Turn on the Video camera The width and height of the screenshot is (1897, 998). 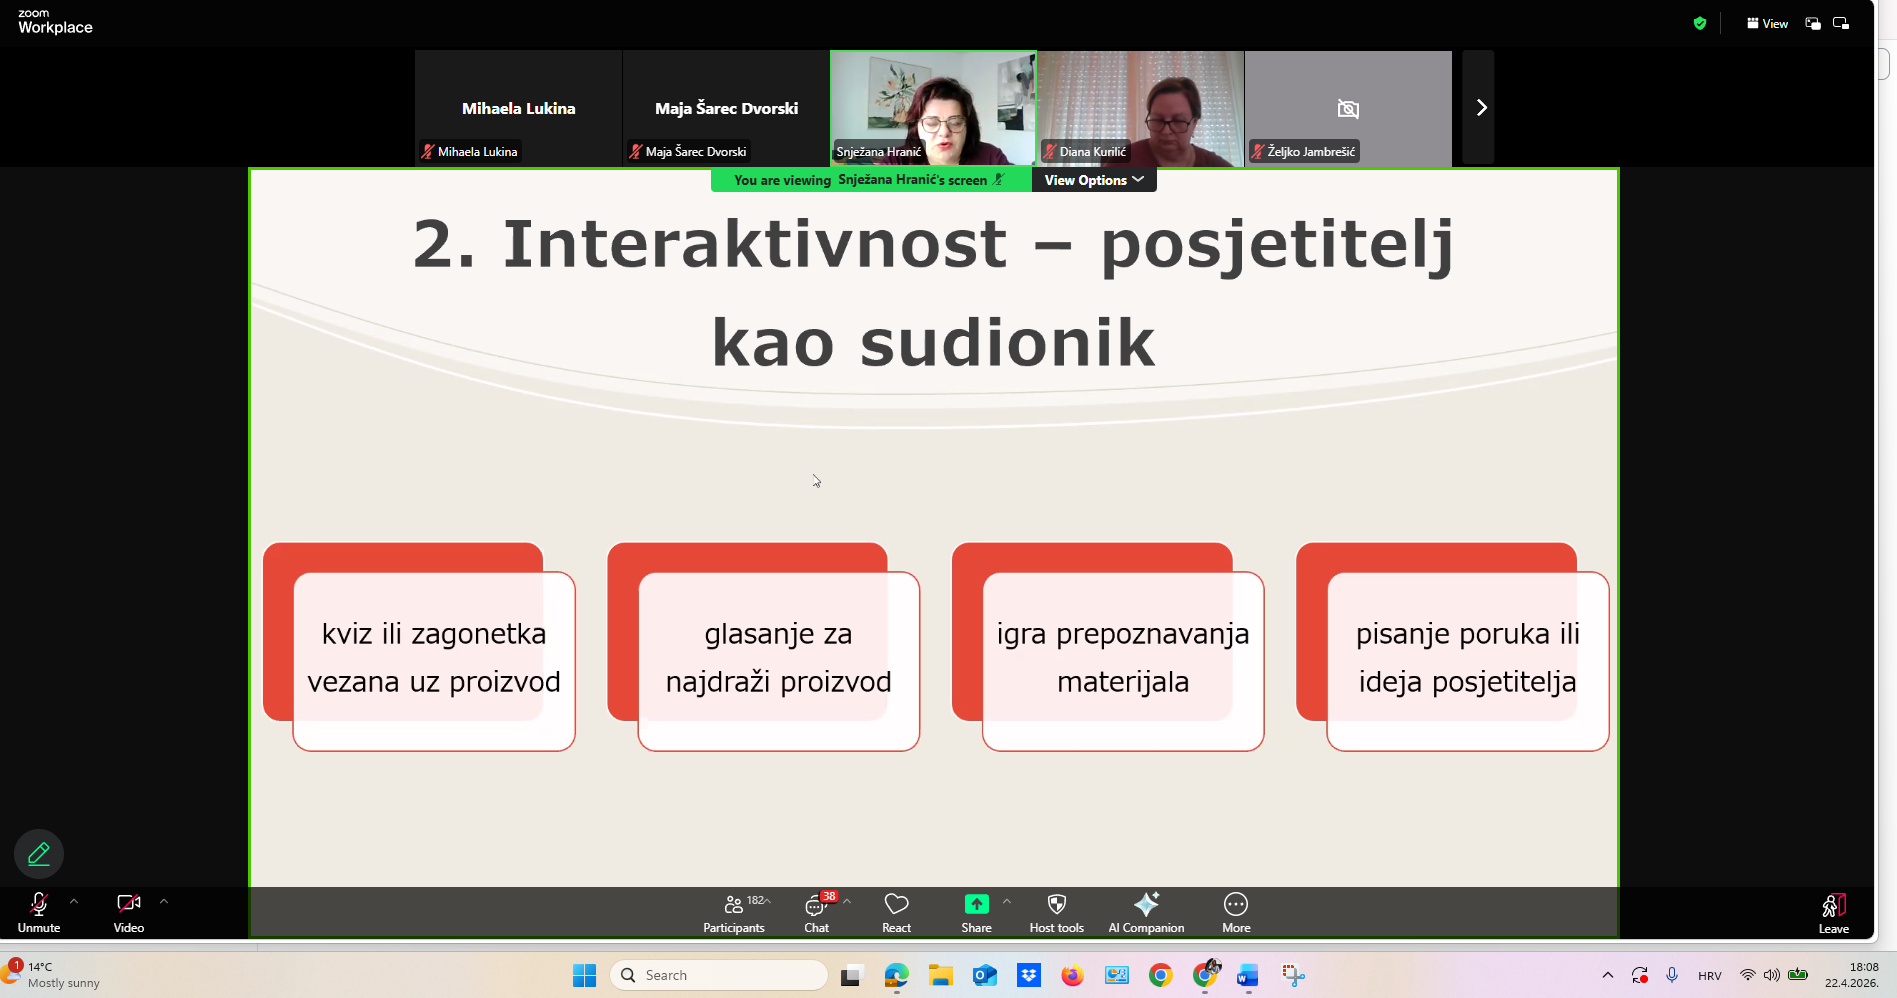[x=128, y=911]
